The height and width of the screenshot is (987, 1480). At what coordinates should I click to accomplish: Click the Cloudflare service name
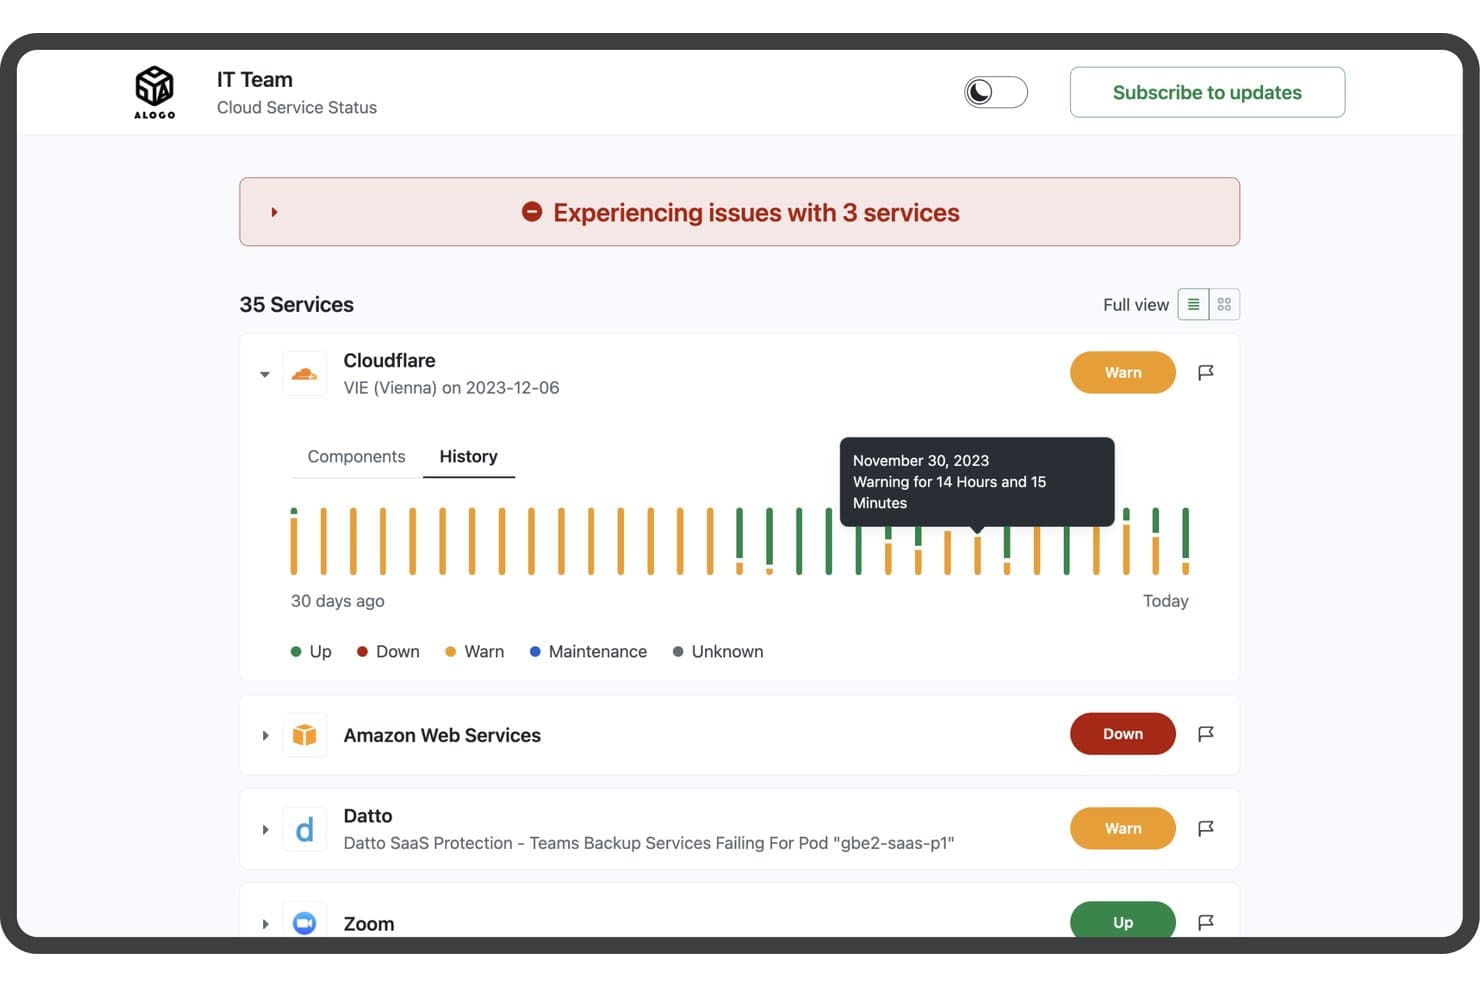pyautogui.click(x=389, y=360)
